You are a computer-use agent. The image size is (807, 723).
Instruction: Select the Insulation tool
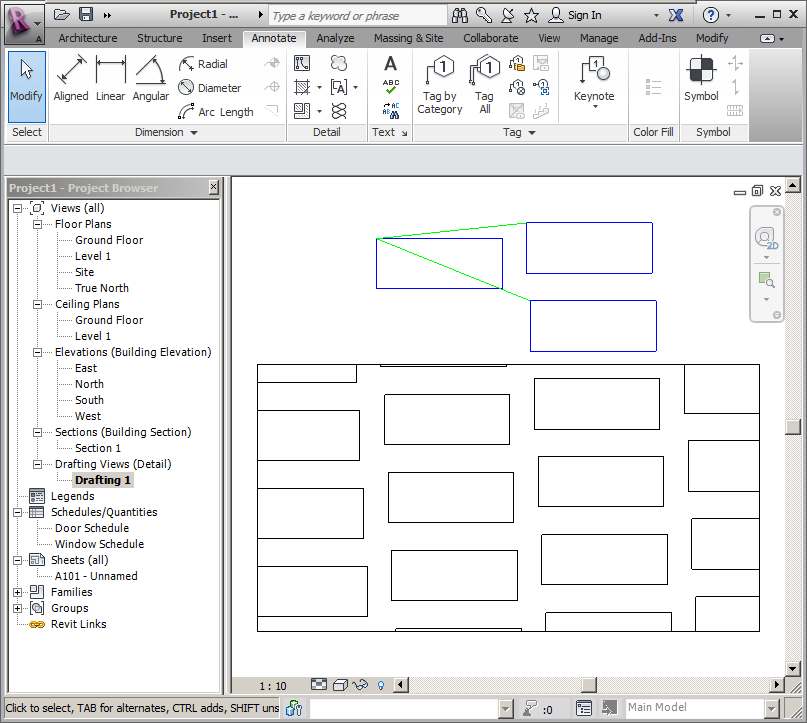[339, 111]
